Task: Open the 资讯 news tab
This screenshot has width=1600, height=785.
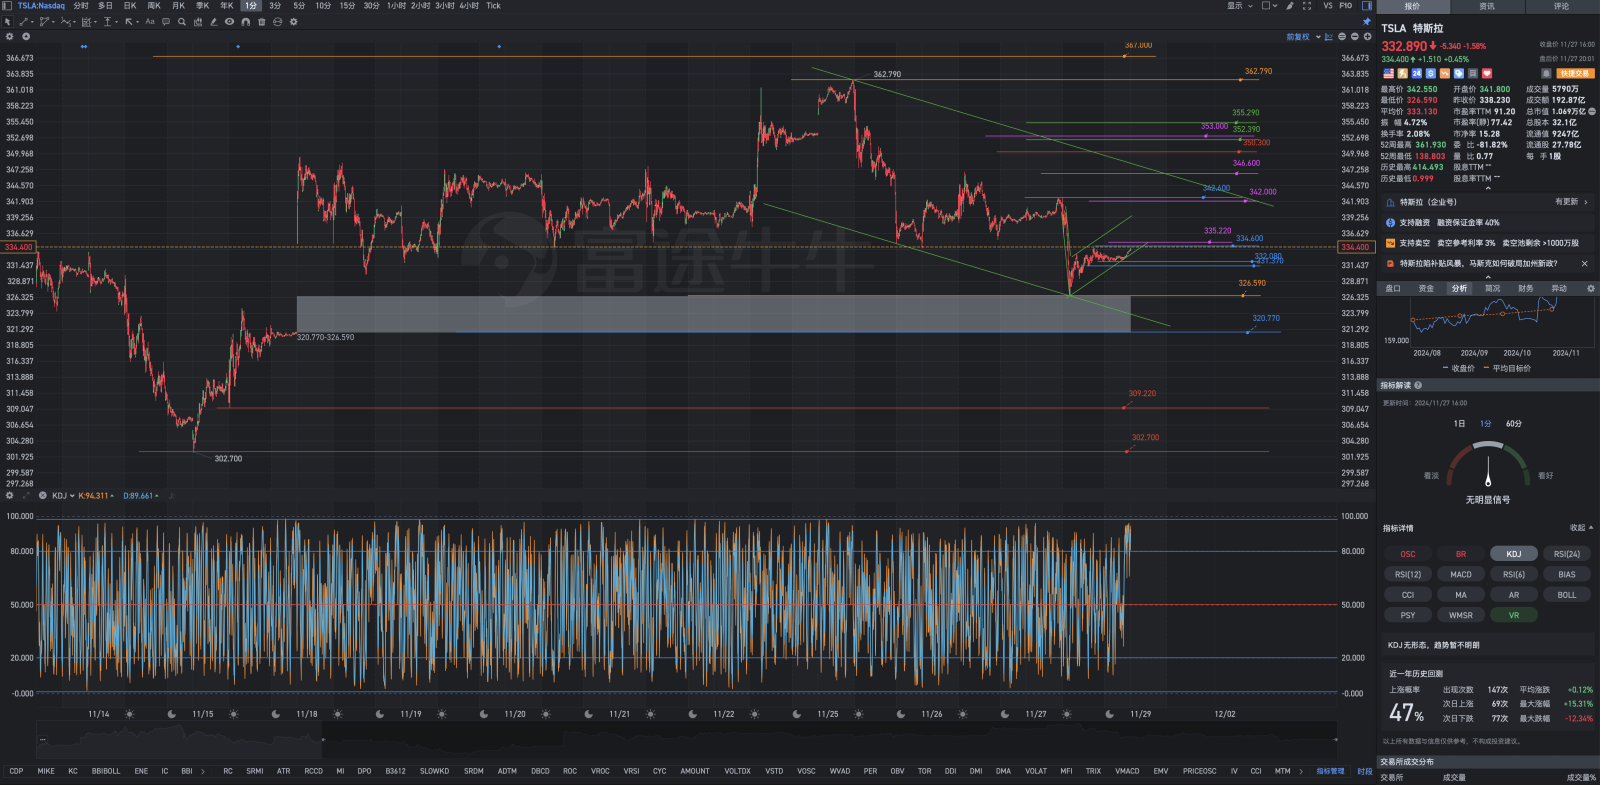Action: pos(1487,6)
